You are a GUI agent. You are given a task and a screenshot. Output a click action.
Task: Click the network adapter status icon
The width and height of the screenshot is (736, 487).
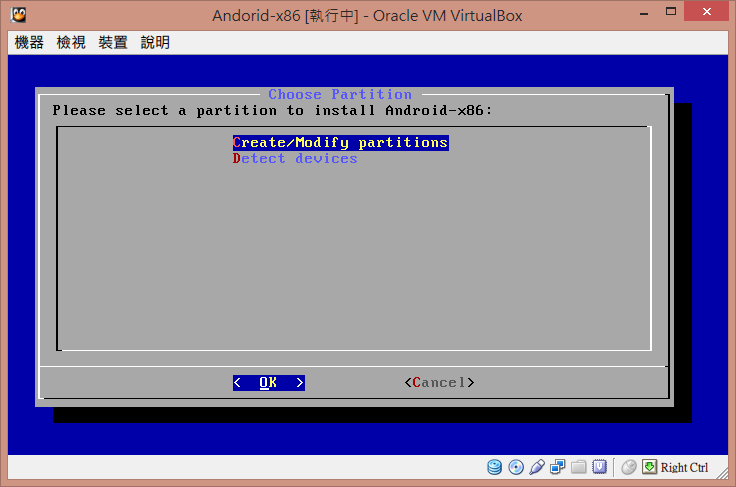coord(558,467)
